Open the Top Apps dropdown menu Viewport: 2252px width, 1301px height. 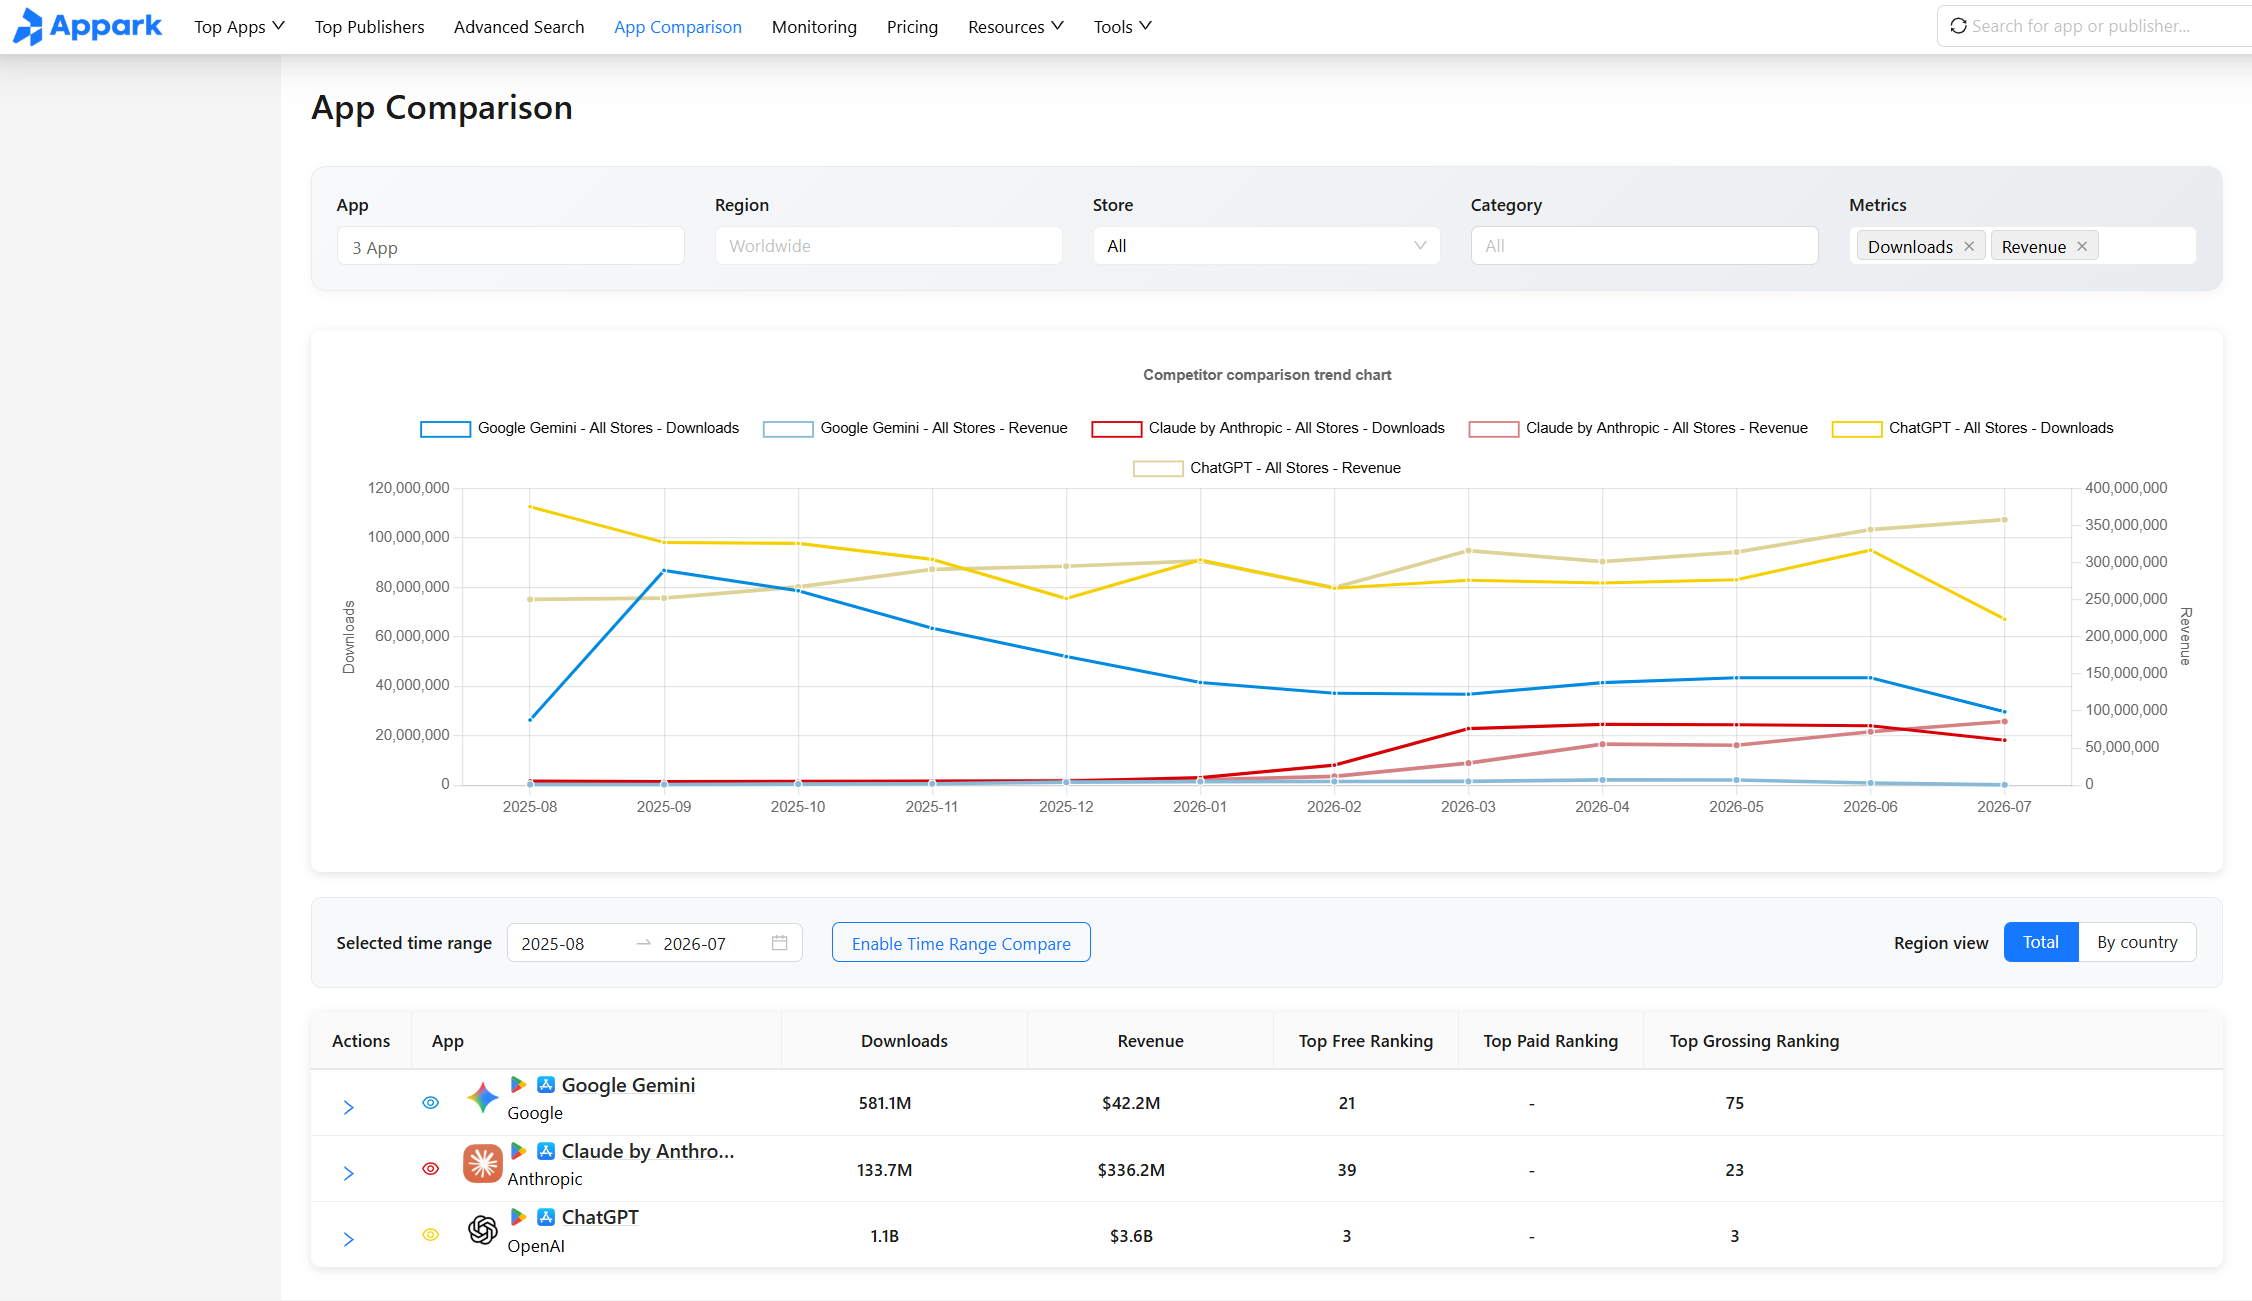pos(240,27)
